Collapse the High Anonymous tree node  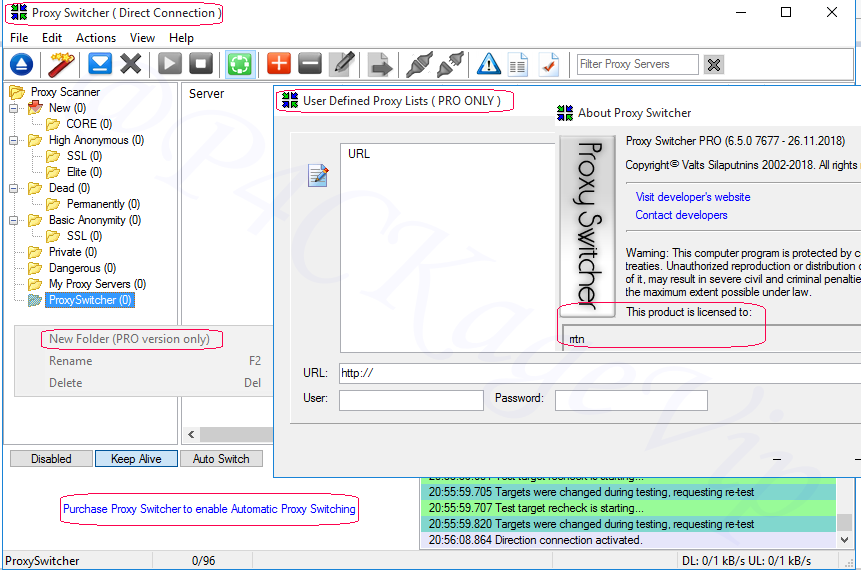pos(14,141)
